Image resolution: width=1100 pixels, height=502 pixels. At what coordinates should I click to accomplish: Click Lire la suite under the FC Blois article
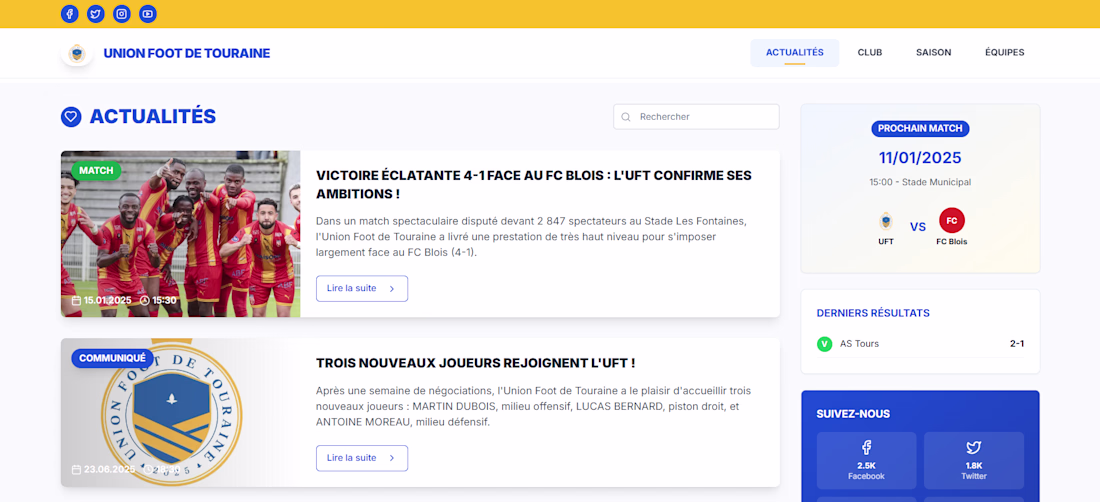coord(362,288)
